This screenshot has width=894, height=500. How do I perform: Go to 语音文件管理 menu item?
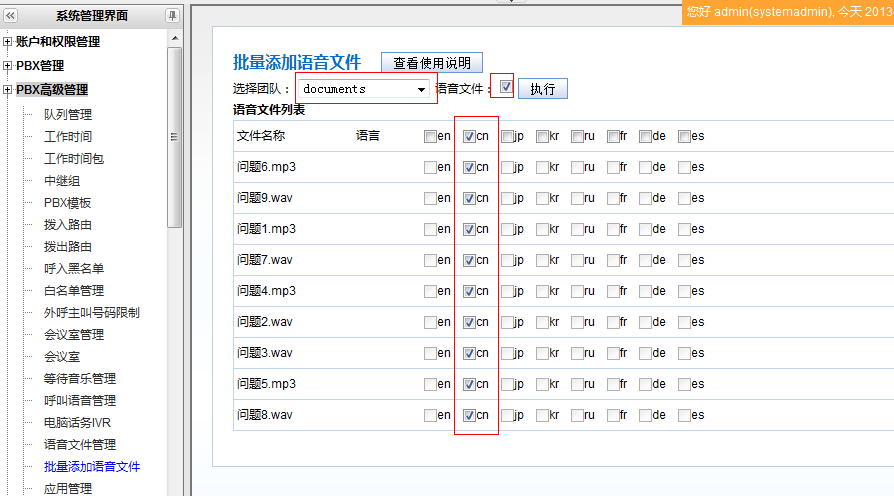80,444
